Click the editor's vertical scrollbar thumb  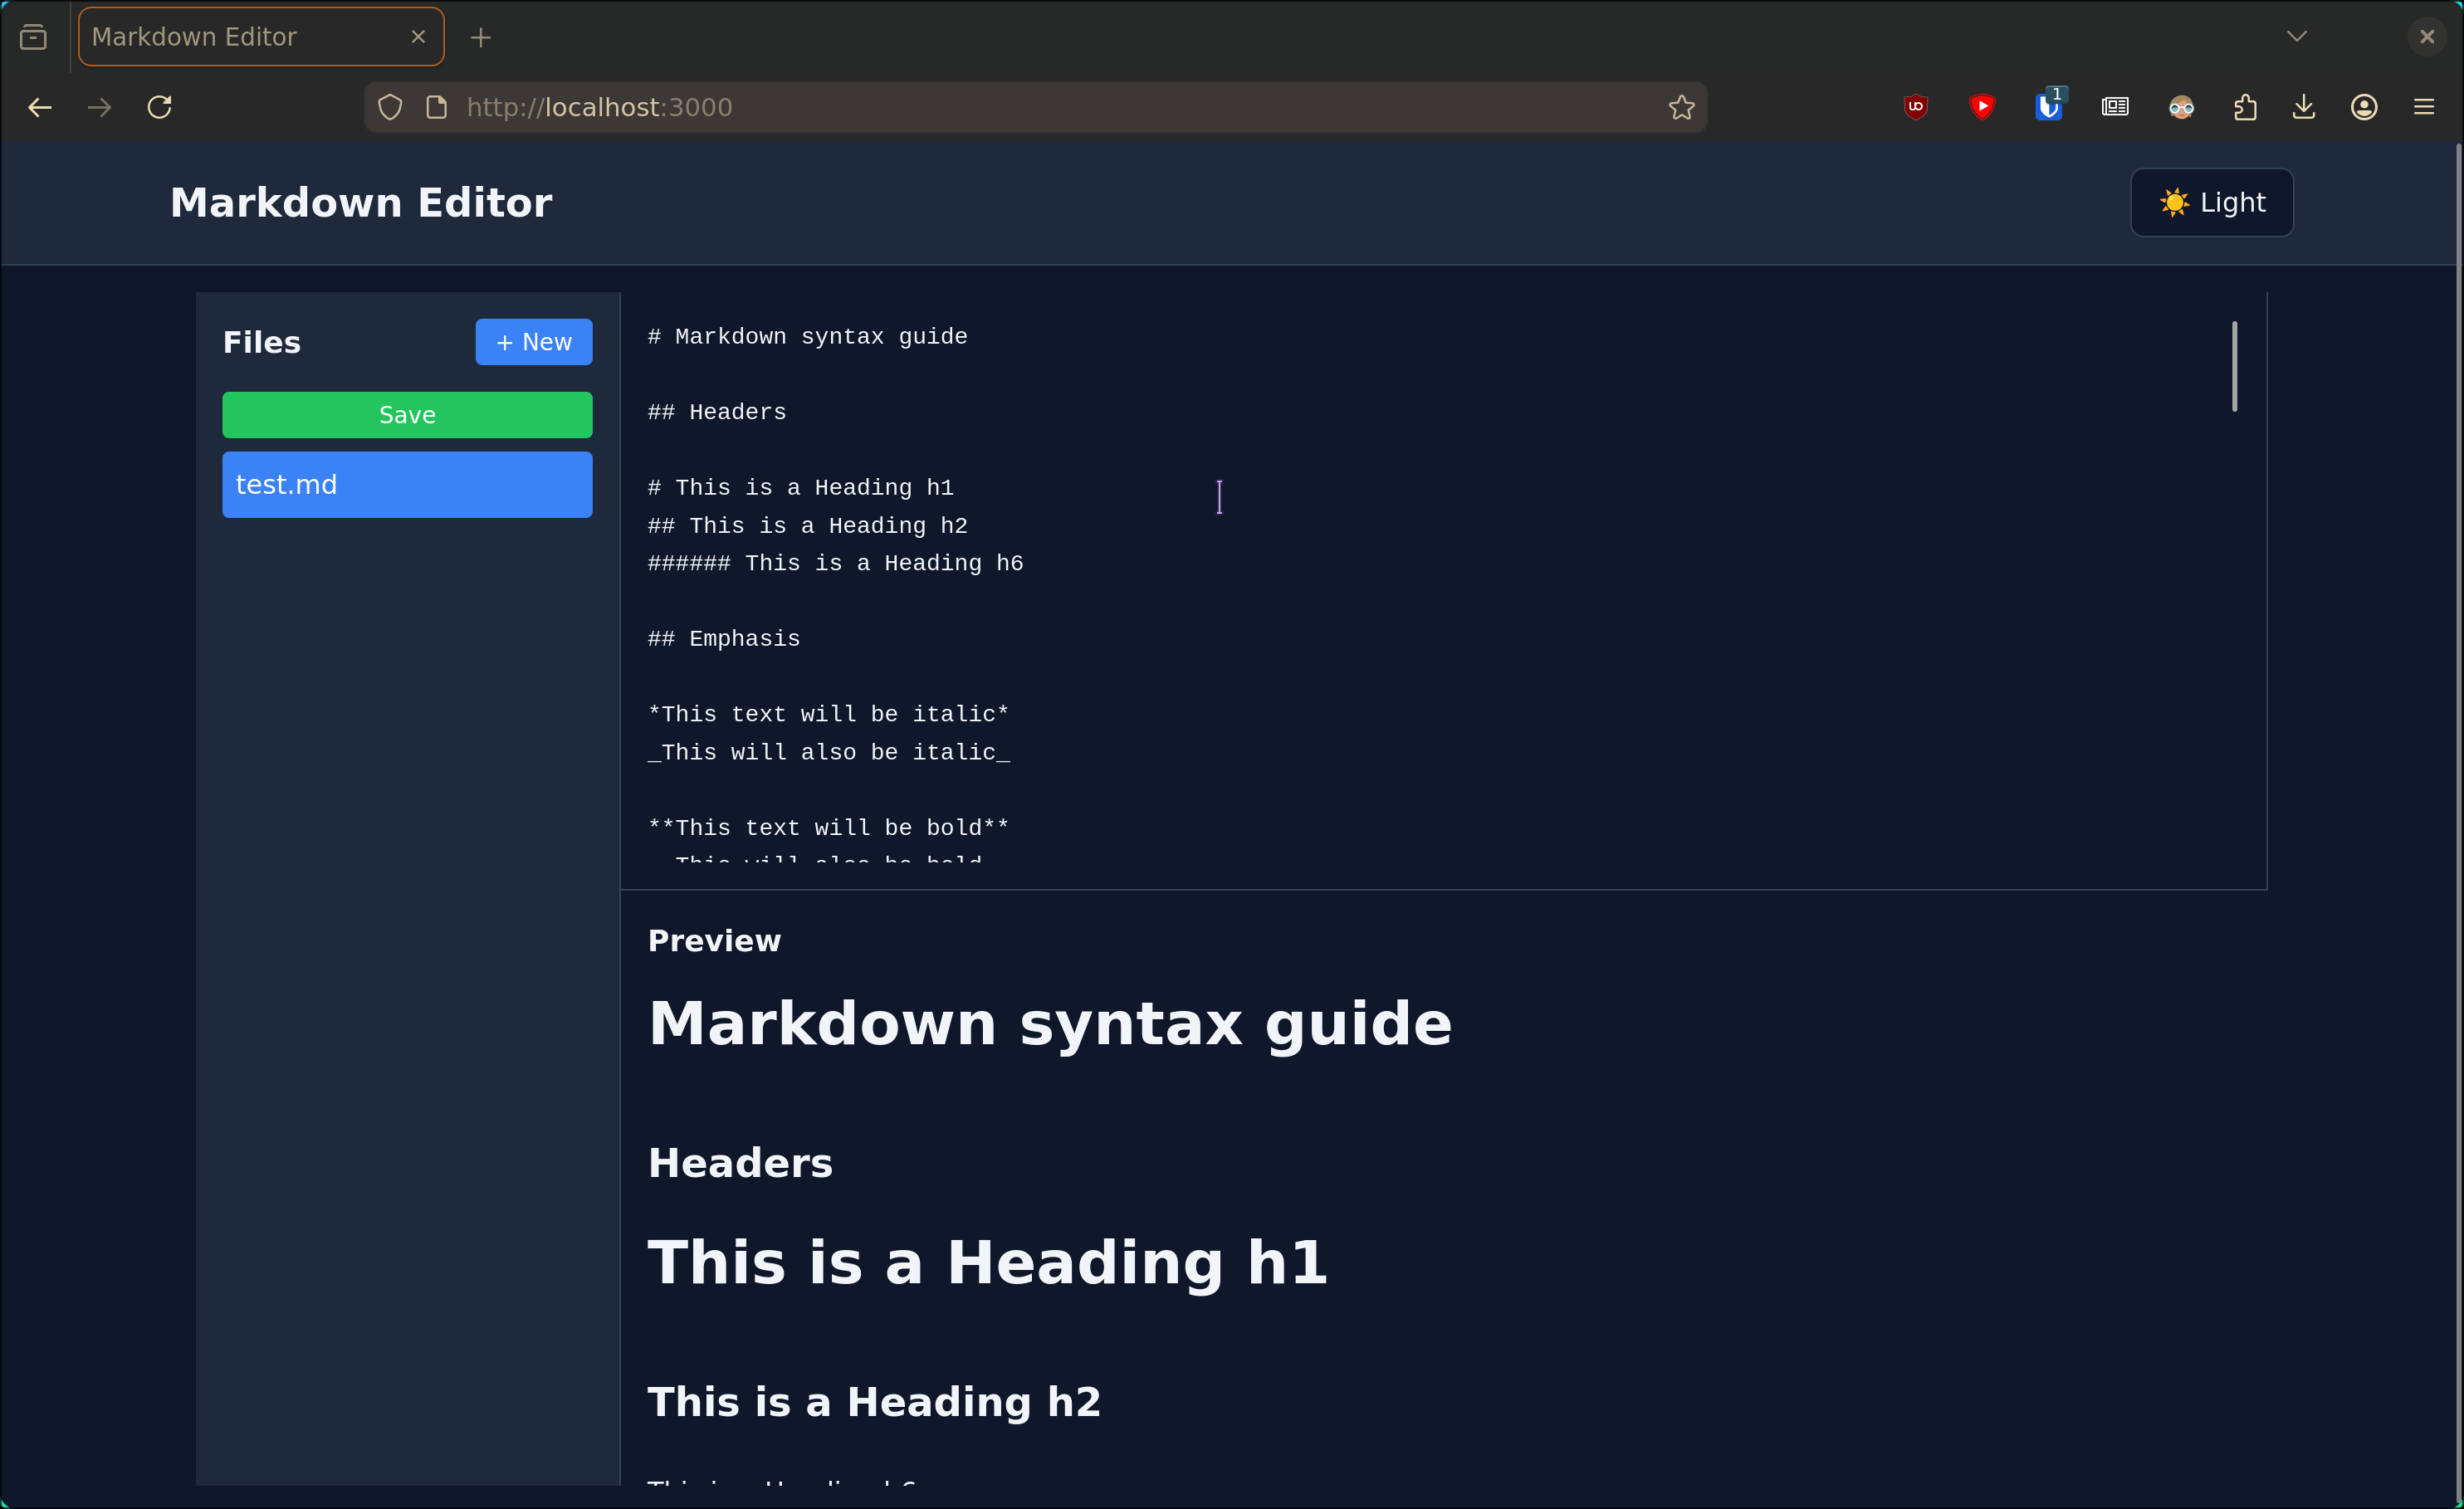(x=2234, y=366)
